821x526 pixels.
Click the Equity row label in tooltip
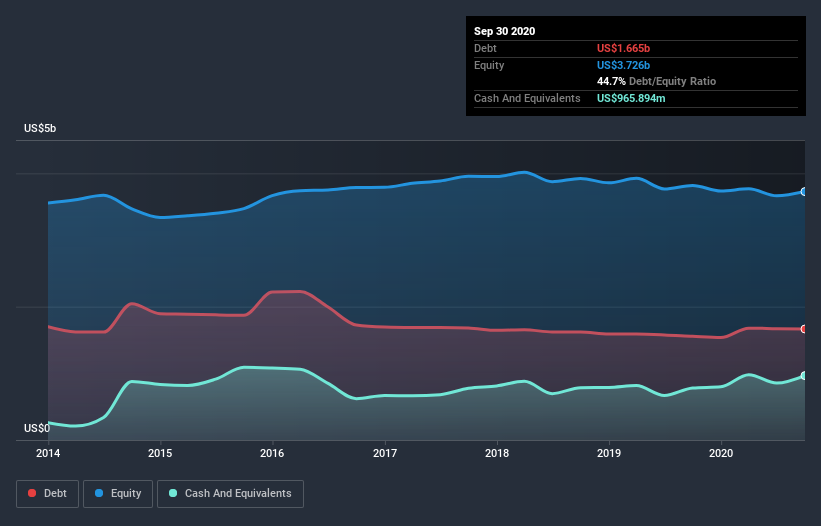489,65
